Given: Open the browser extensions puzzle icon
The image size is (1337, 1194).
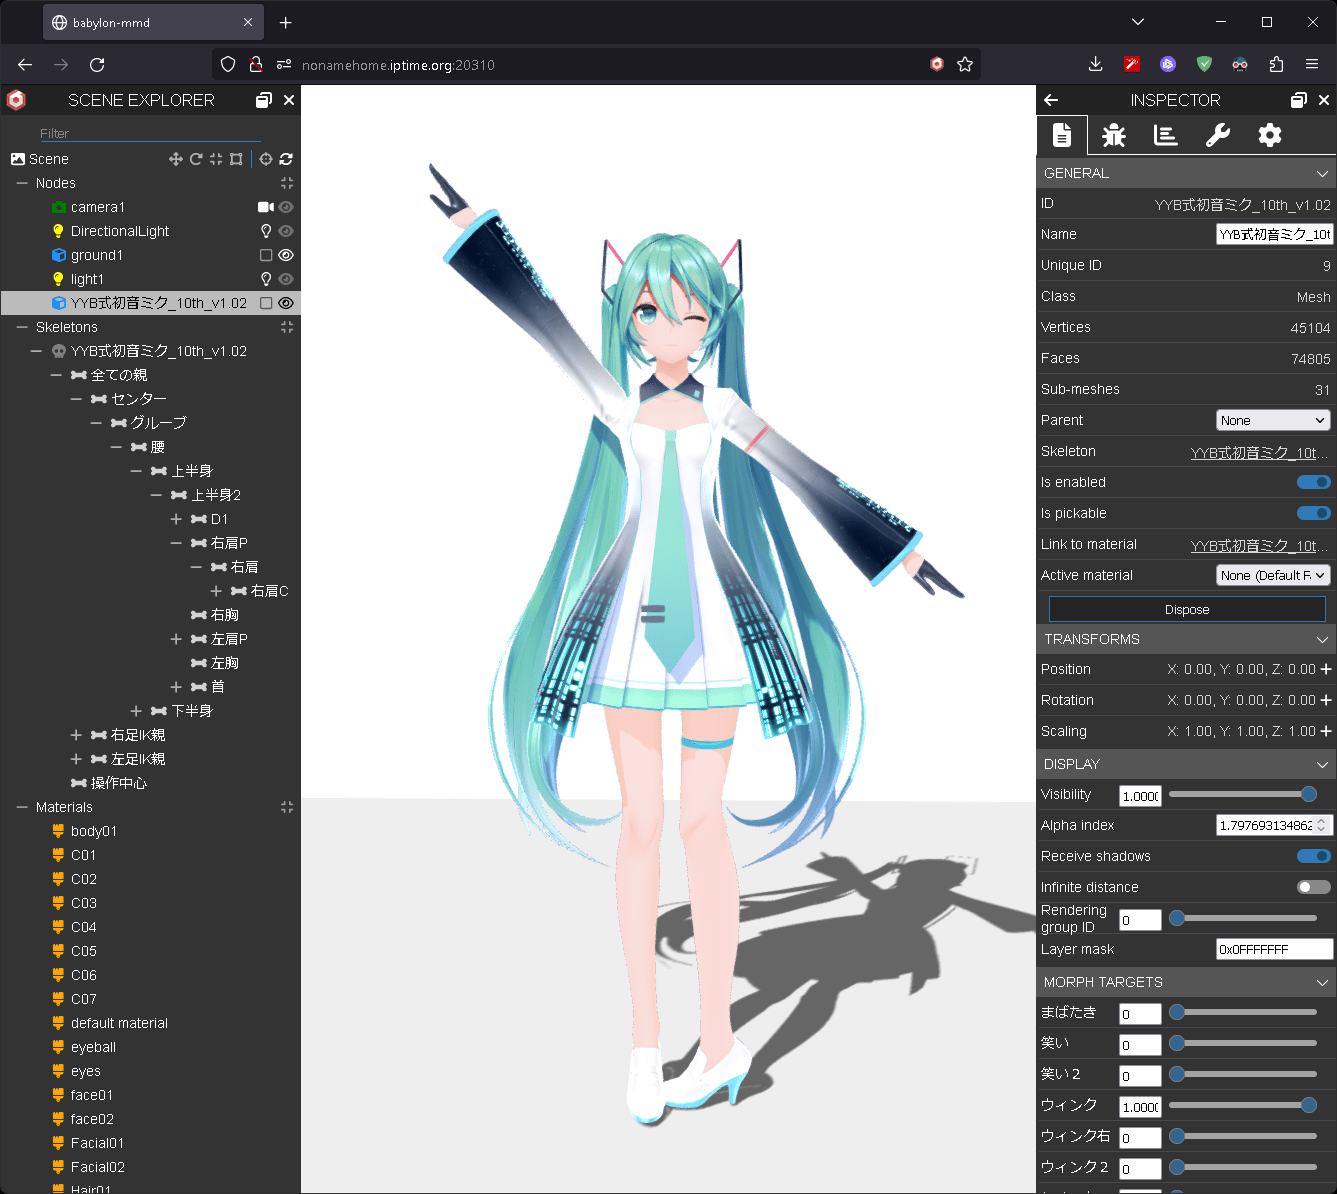Looking at the screenshot, I should (x=1276, y=64).
